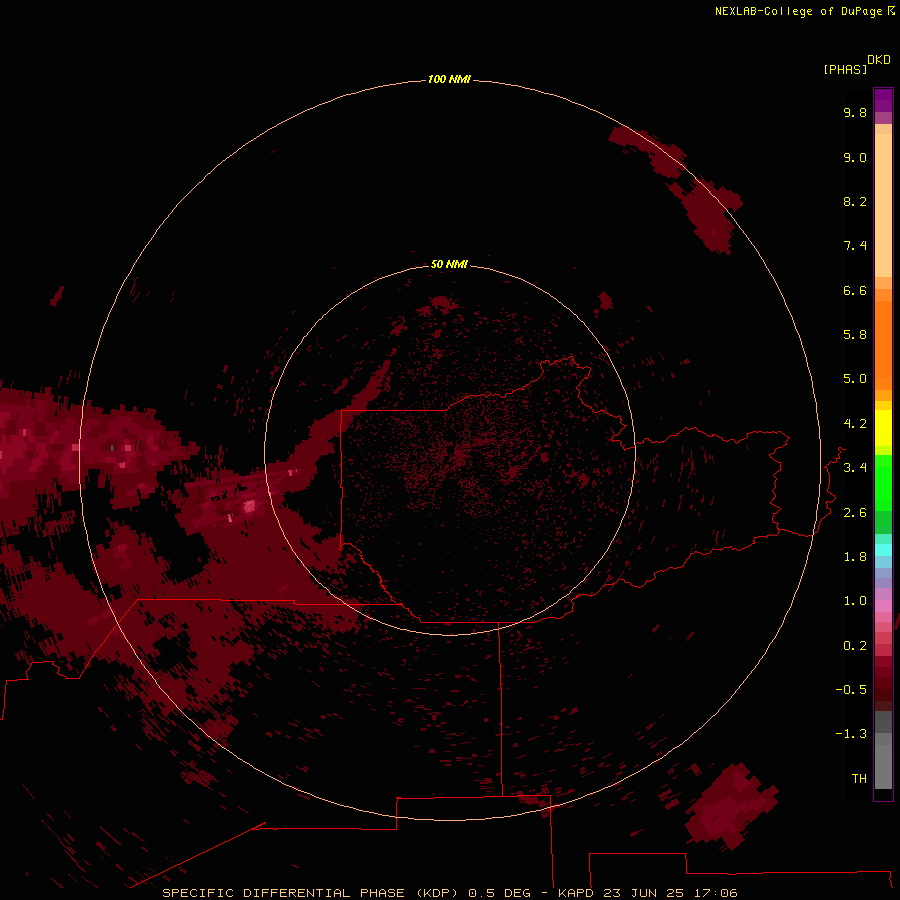The width and height of the screenshot is (900, 900).
Task: Click the 1.8 value on the color scale
Action: pyautogui.click(x=855, y=557)
